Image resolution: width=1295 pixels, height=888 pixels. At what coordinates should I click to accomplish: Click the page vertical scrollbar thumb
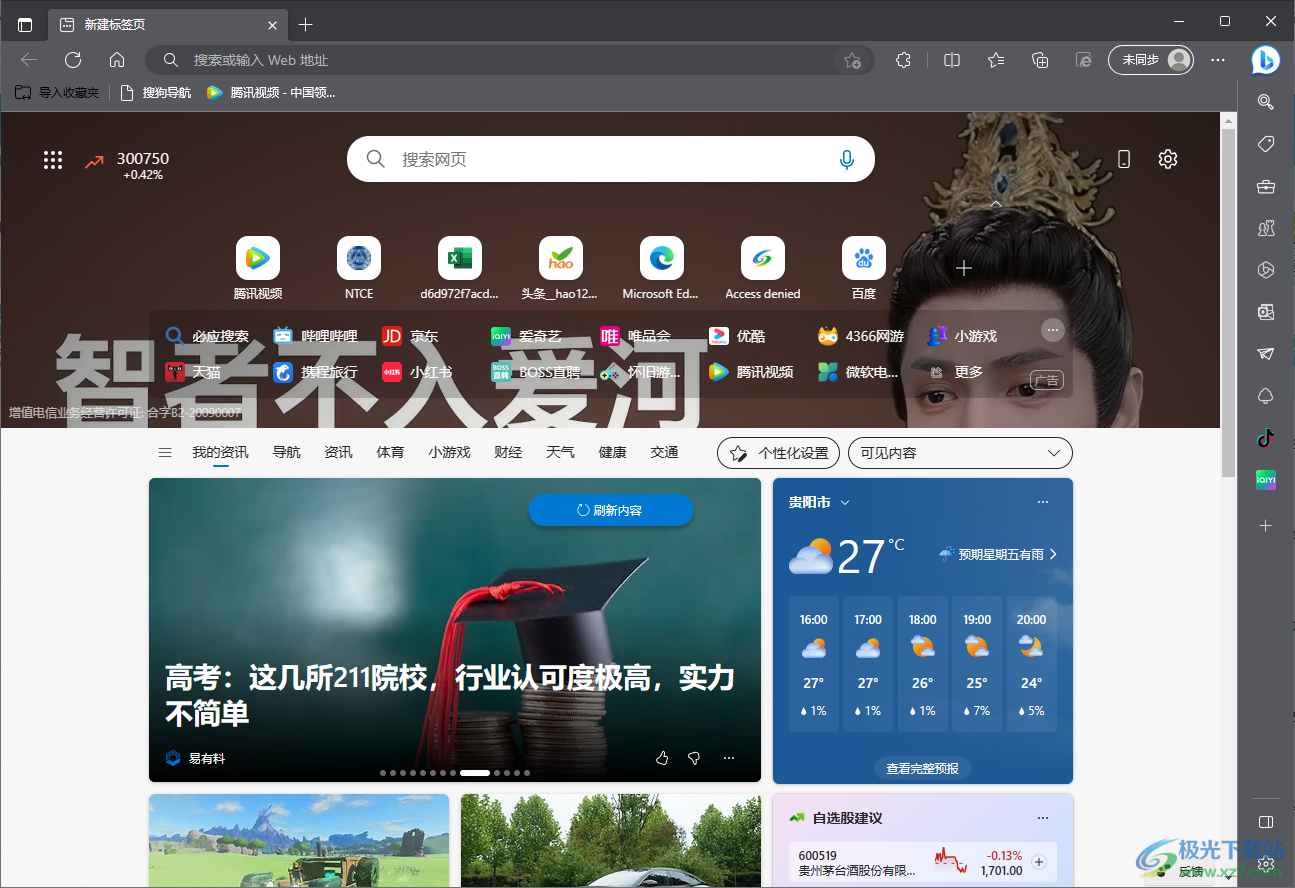tap(1229, 301)
